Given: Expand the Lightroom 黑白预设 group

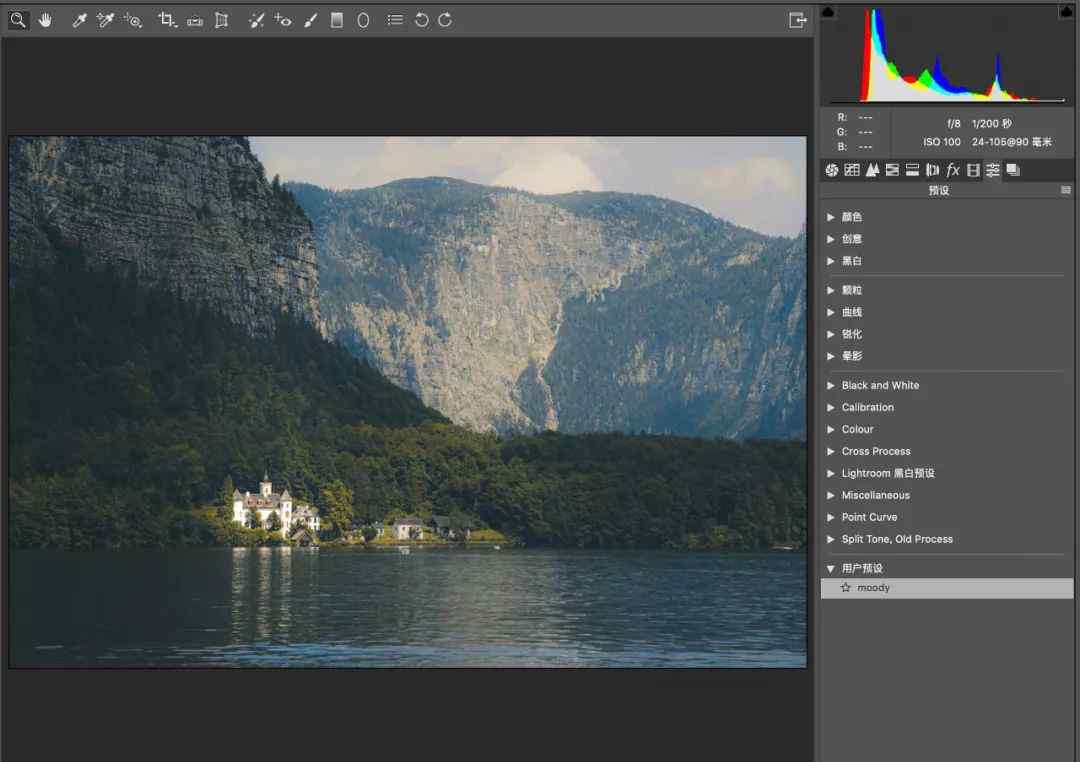Looking at the screenshot, I should click(831, 473).
